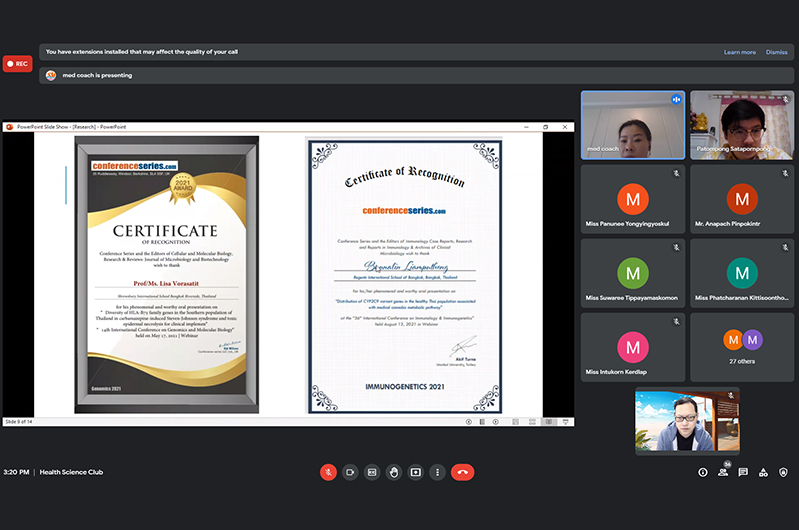Click the Certificate of Recognition image on right
The image size is (799, 530).
405,277
